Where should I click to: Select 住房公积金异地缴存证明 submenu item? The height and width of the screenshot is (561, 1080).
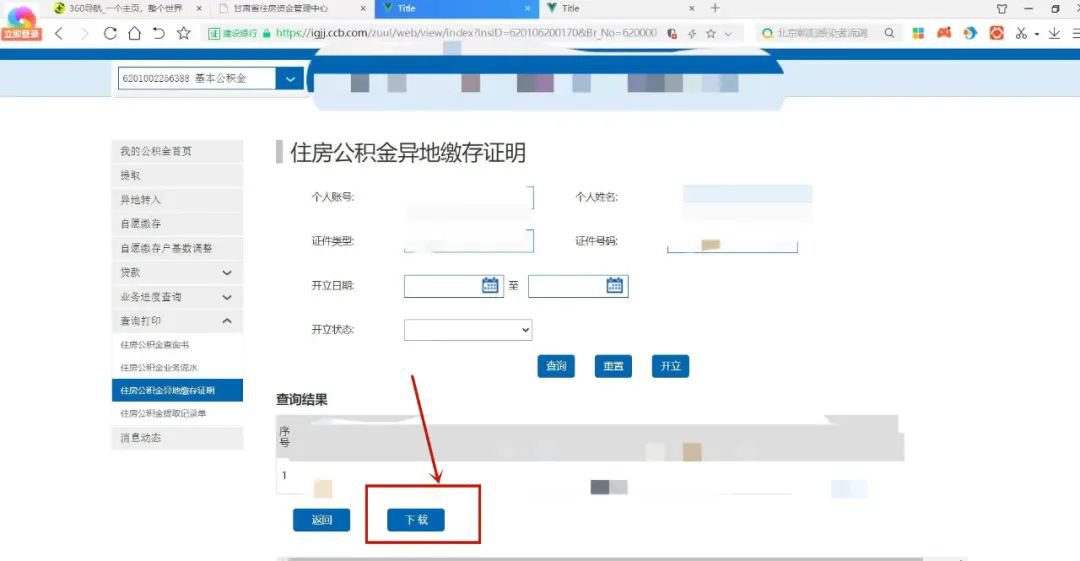tap(177, 390)
